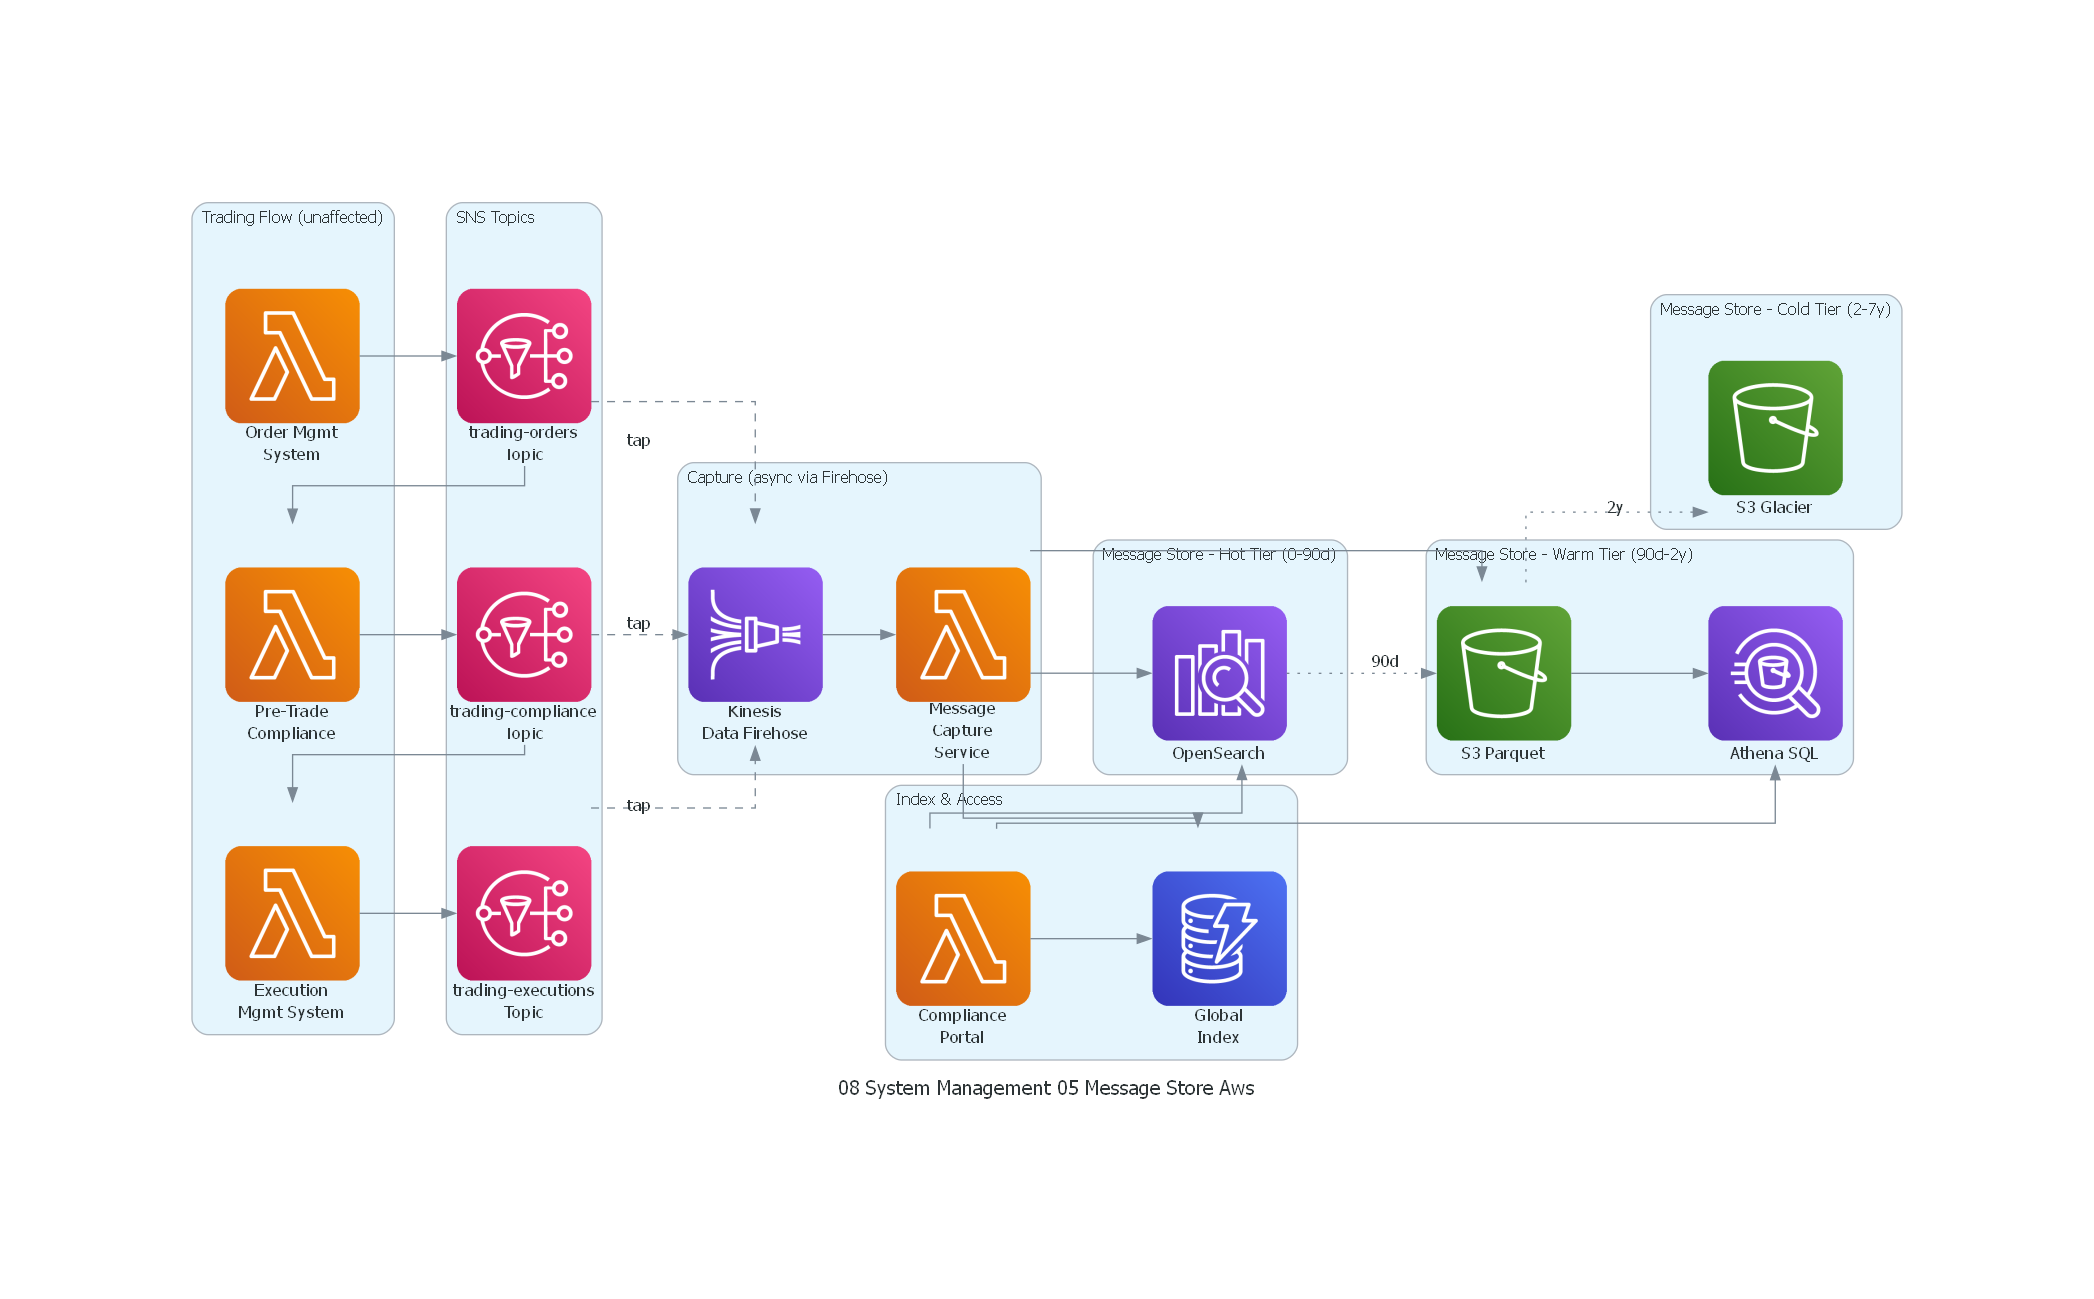Select the trading-compliance SNS topic icon
This screenshot has height=1299, width=2094.
tap(523, 634)
